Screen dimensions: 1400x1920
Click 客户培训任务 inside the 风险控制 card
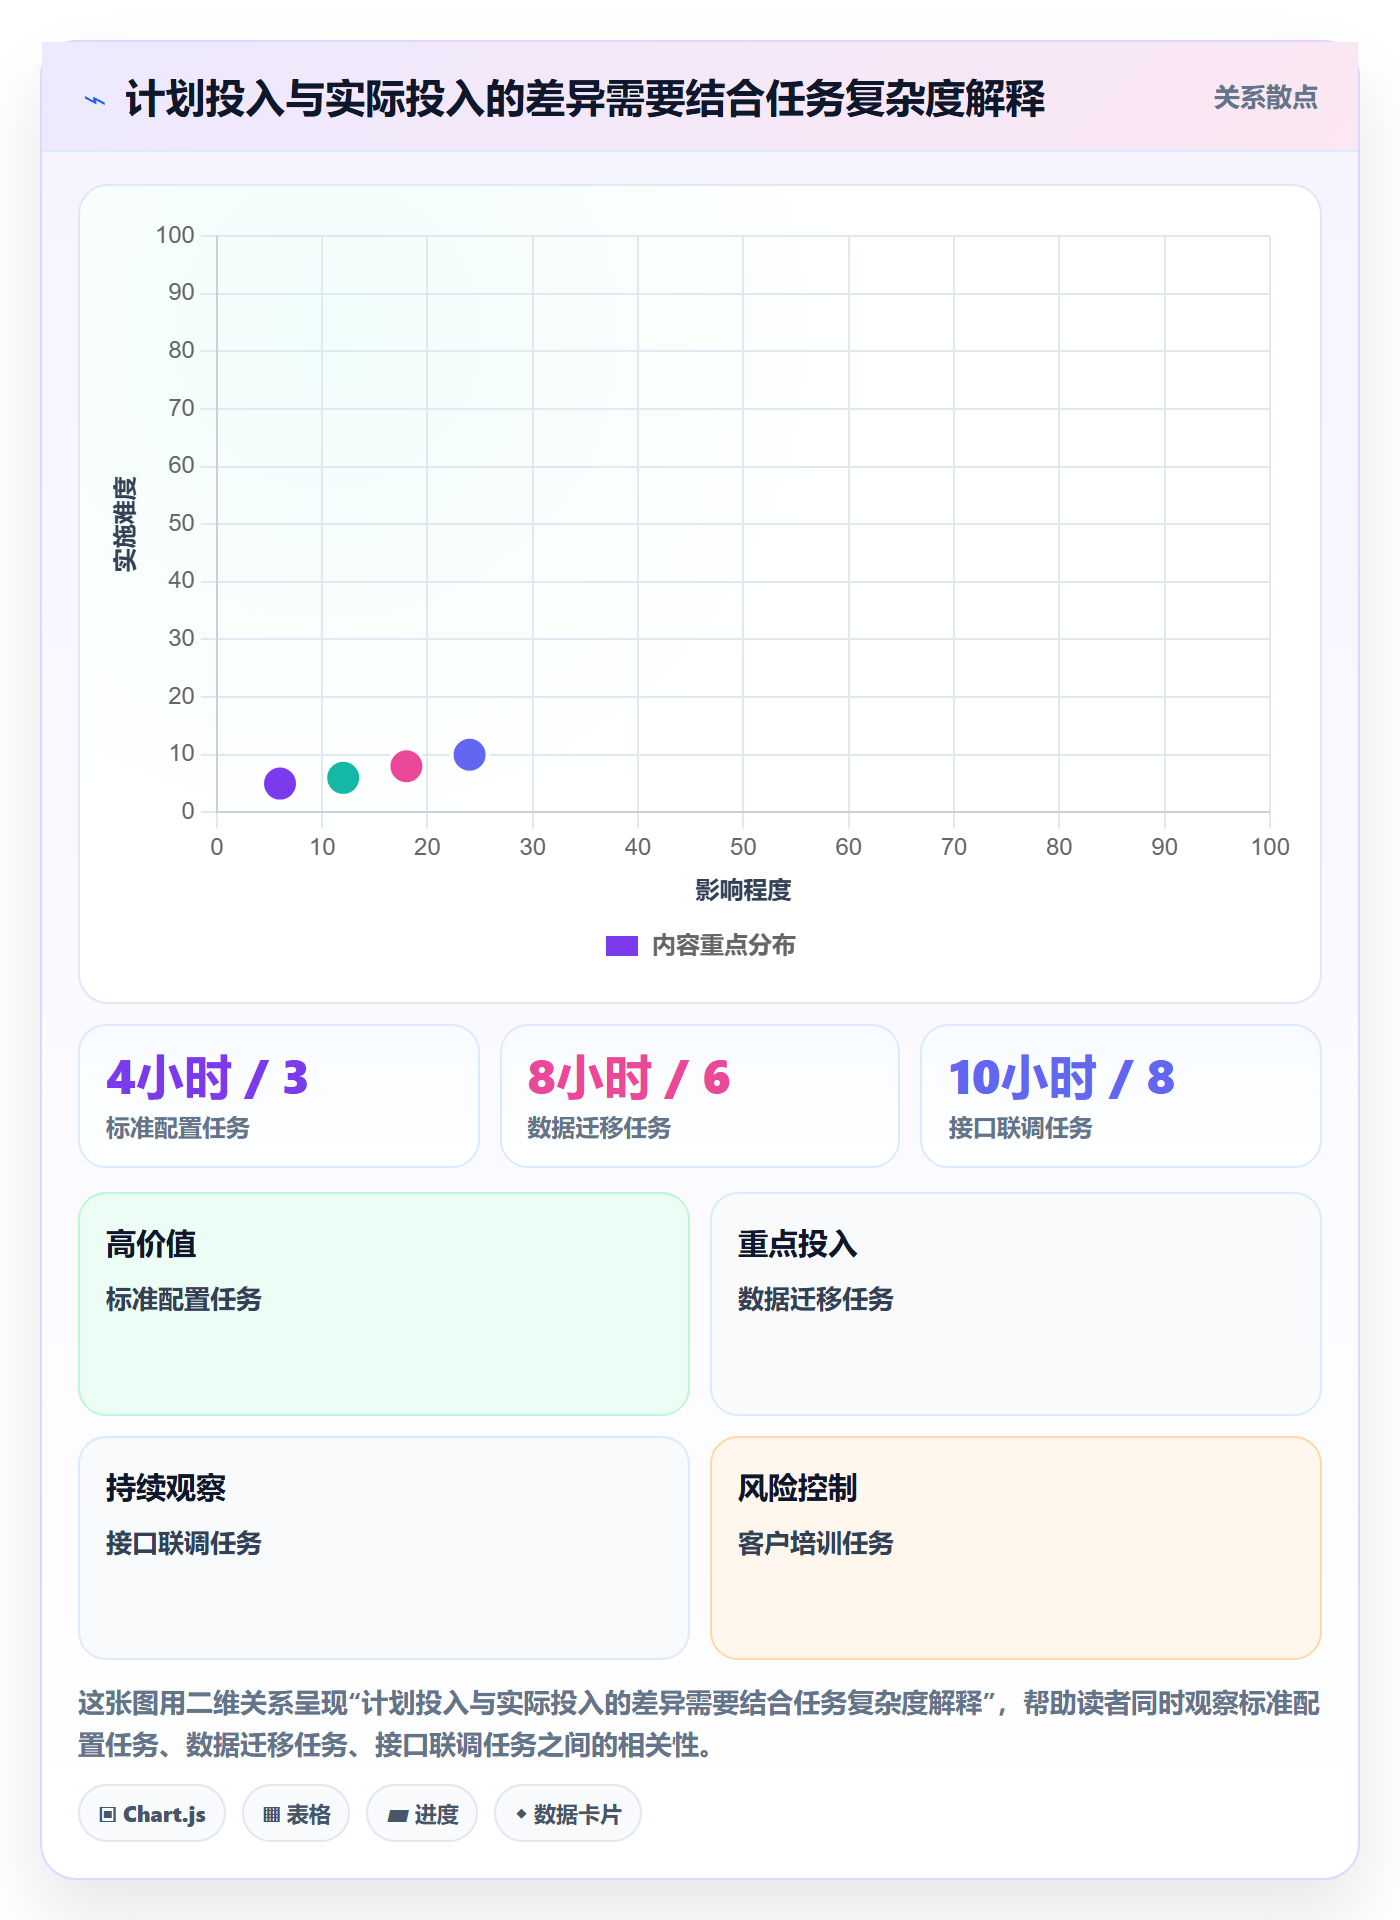pyautogui.click(x=816, y=1543)
